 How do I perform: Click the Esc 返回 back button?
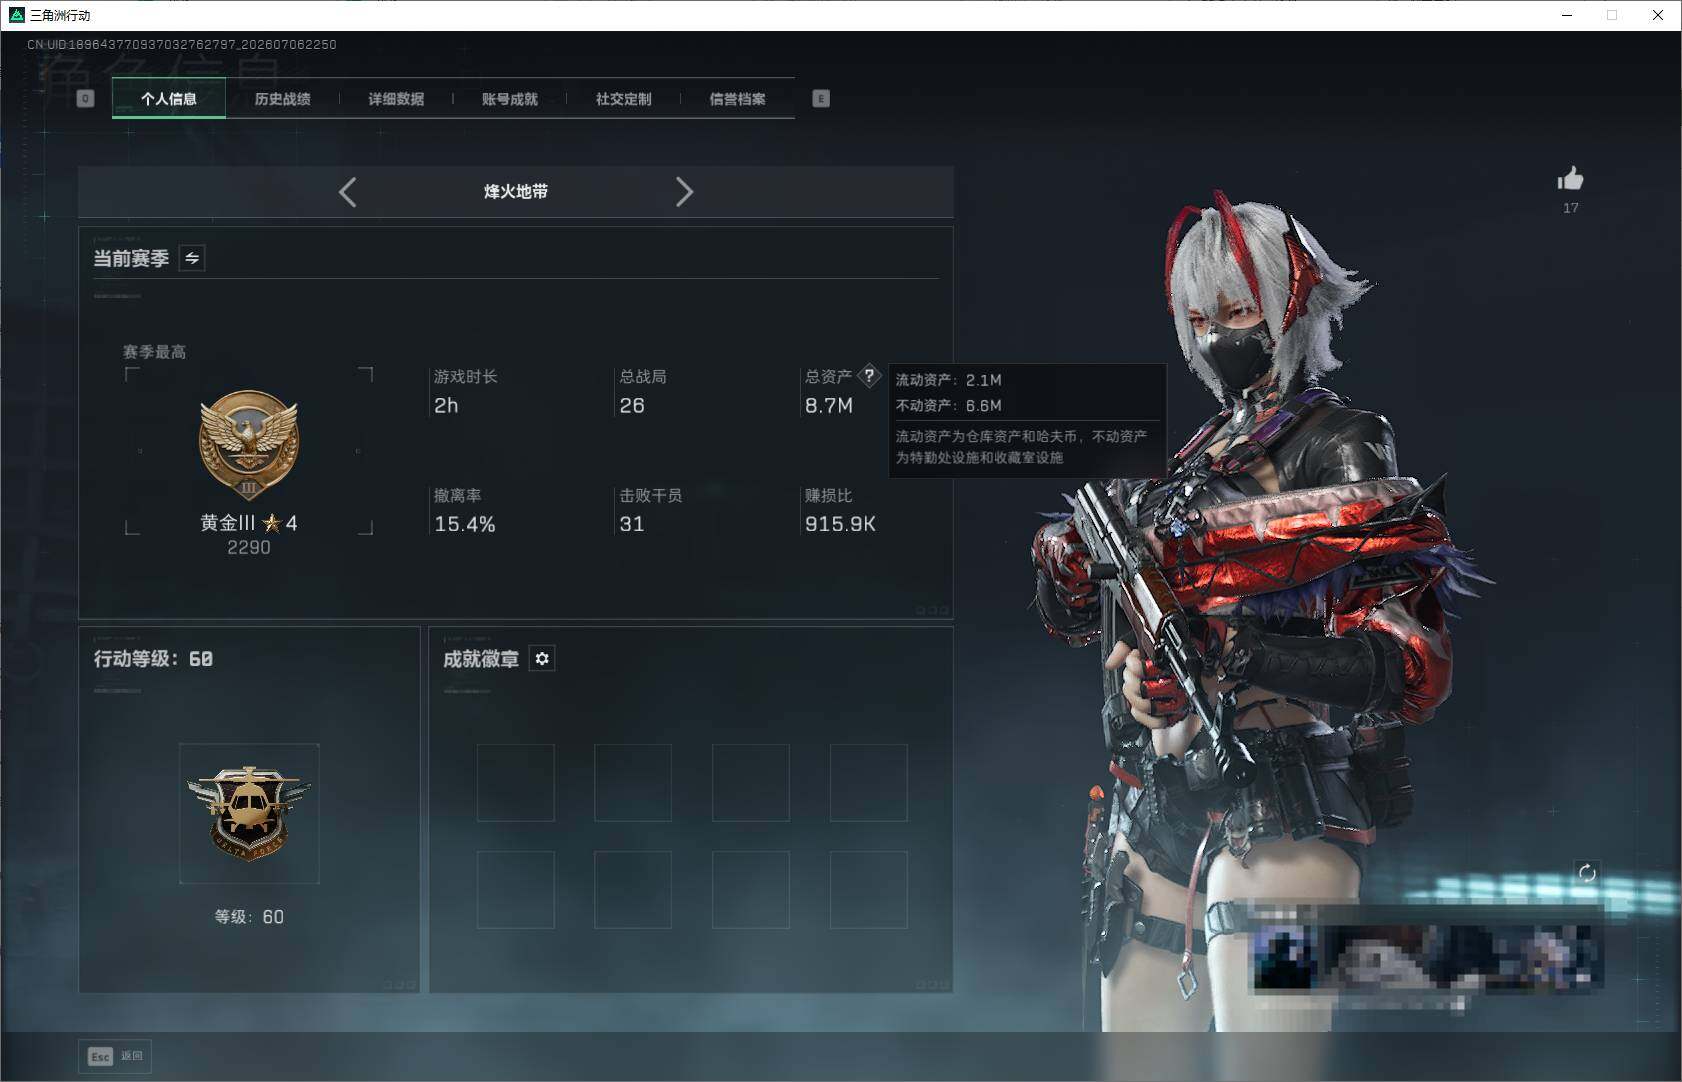click(x=115, y=1056)
